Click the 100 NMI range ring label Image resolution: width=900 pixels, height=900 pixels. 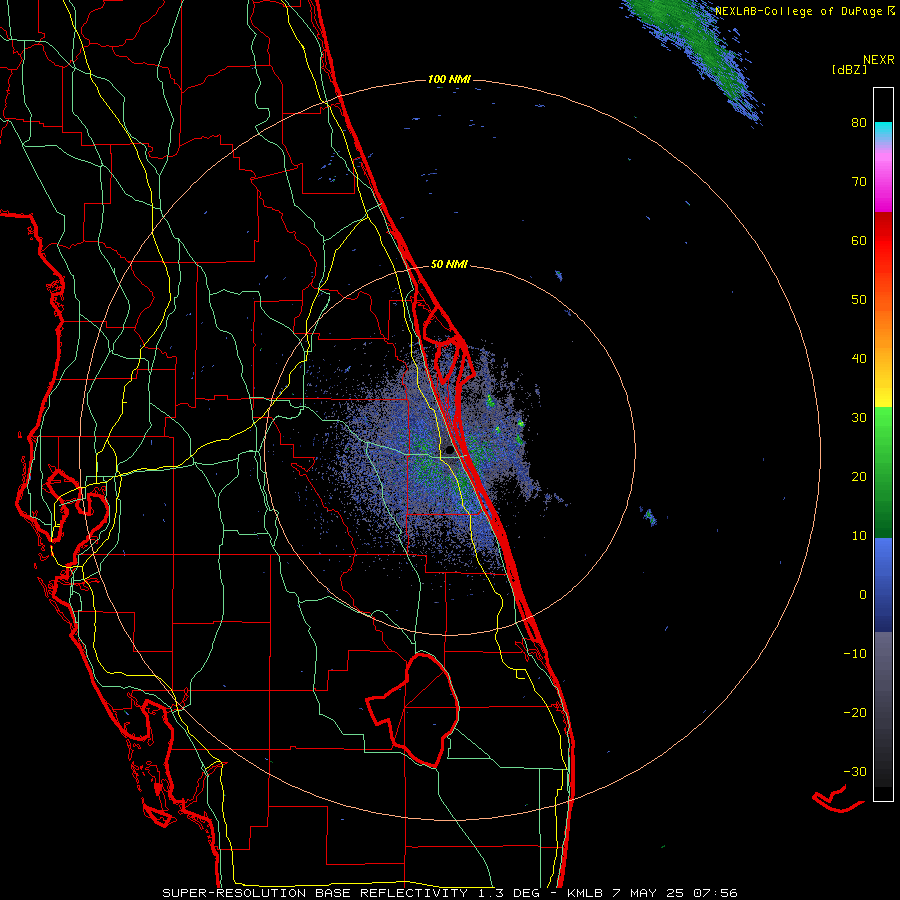(449, 79)
